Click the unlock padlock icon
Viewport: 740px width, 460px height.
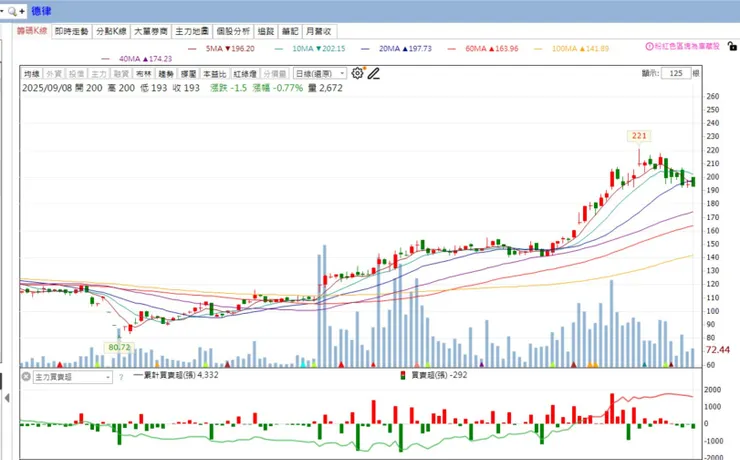tap(732, 46)
